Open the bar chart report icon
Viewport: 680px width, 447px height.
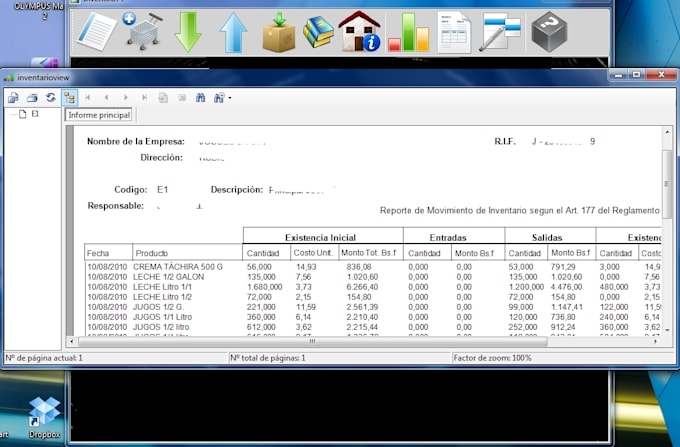(409, 32)
